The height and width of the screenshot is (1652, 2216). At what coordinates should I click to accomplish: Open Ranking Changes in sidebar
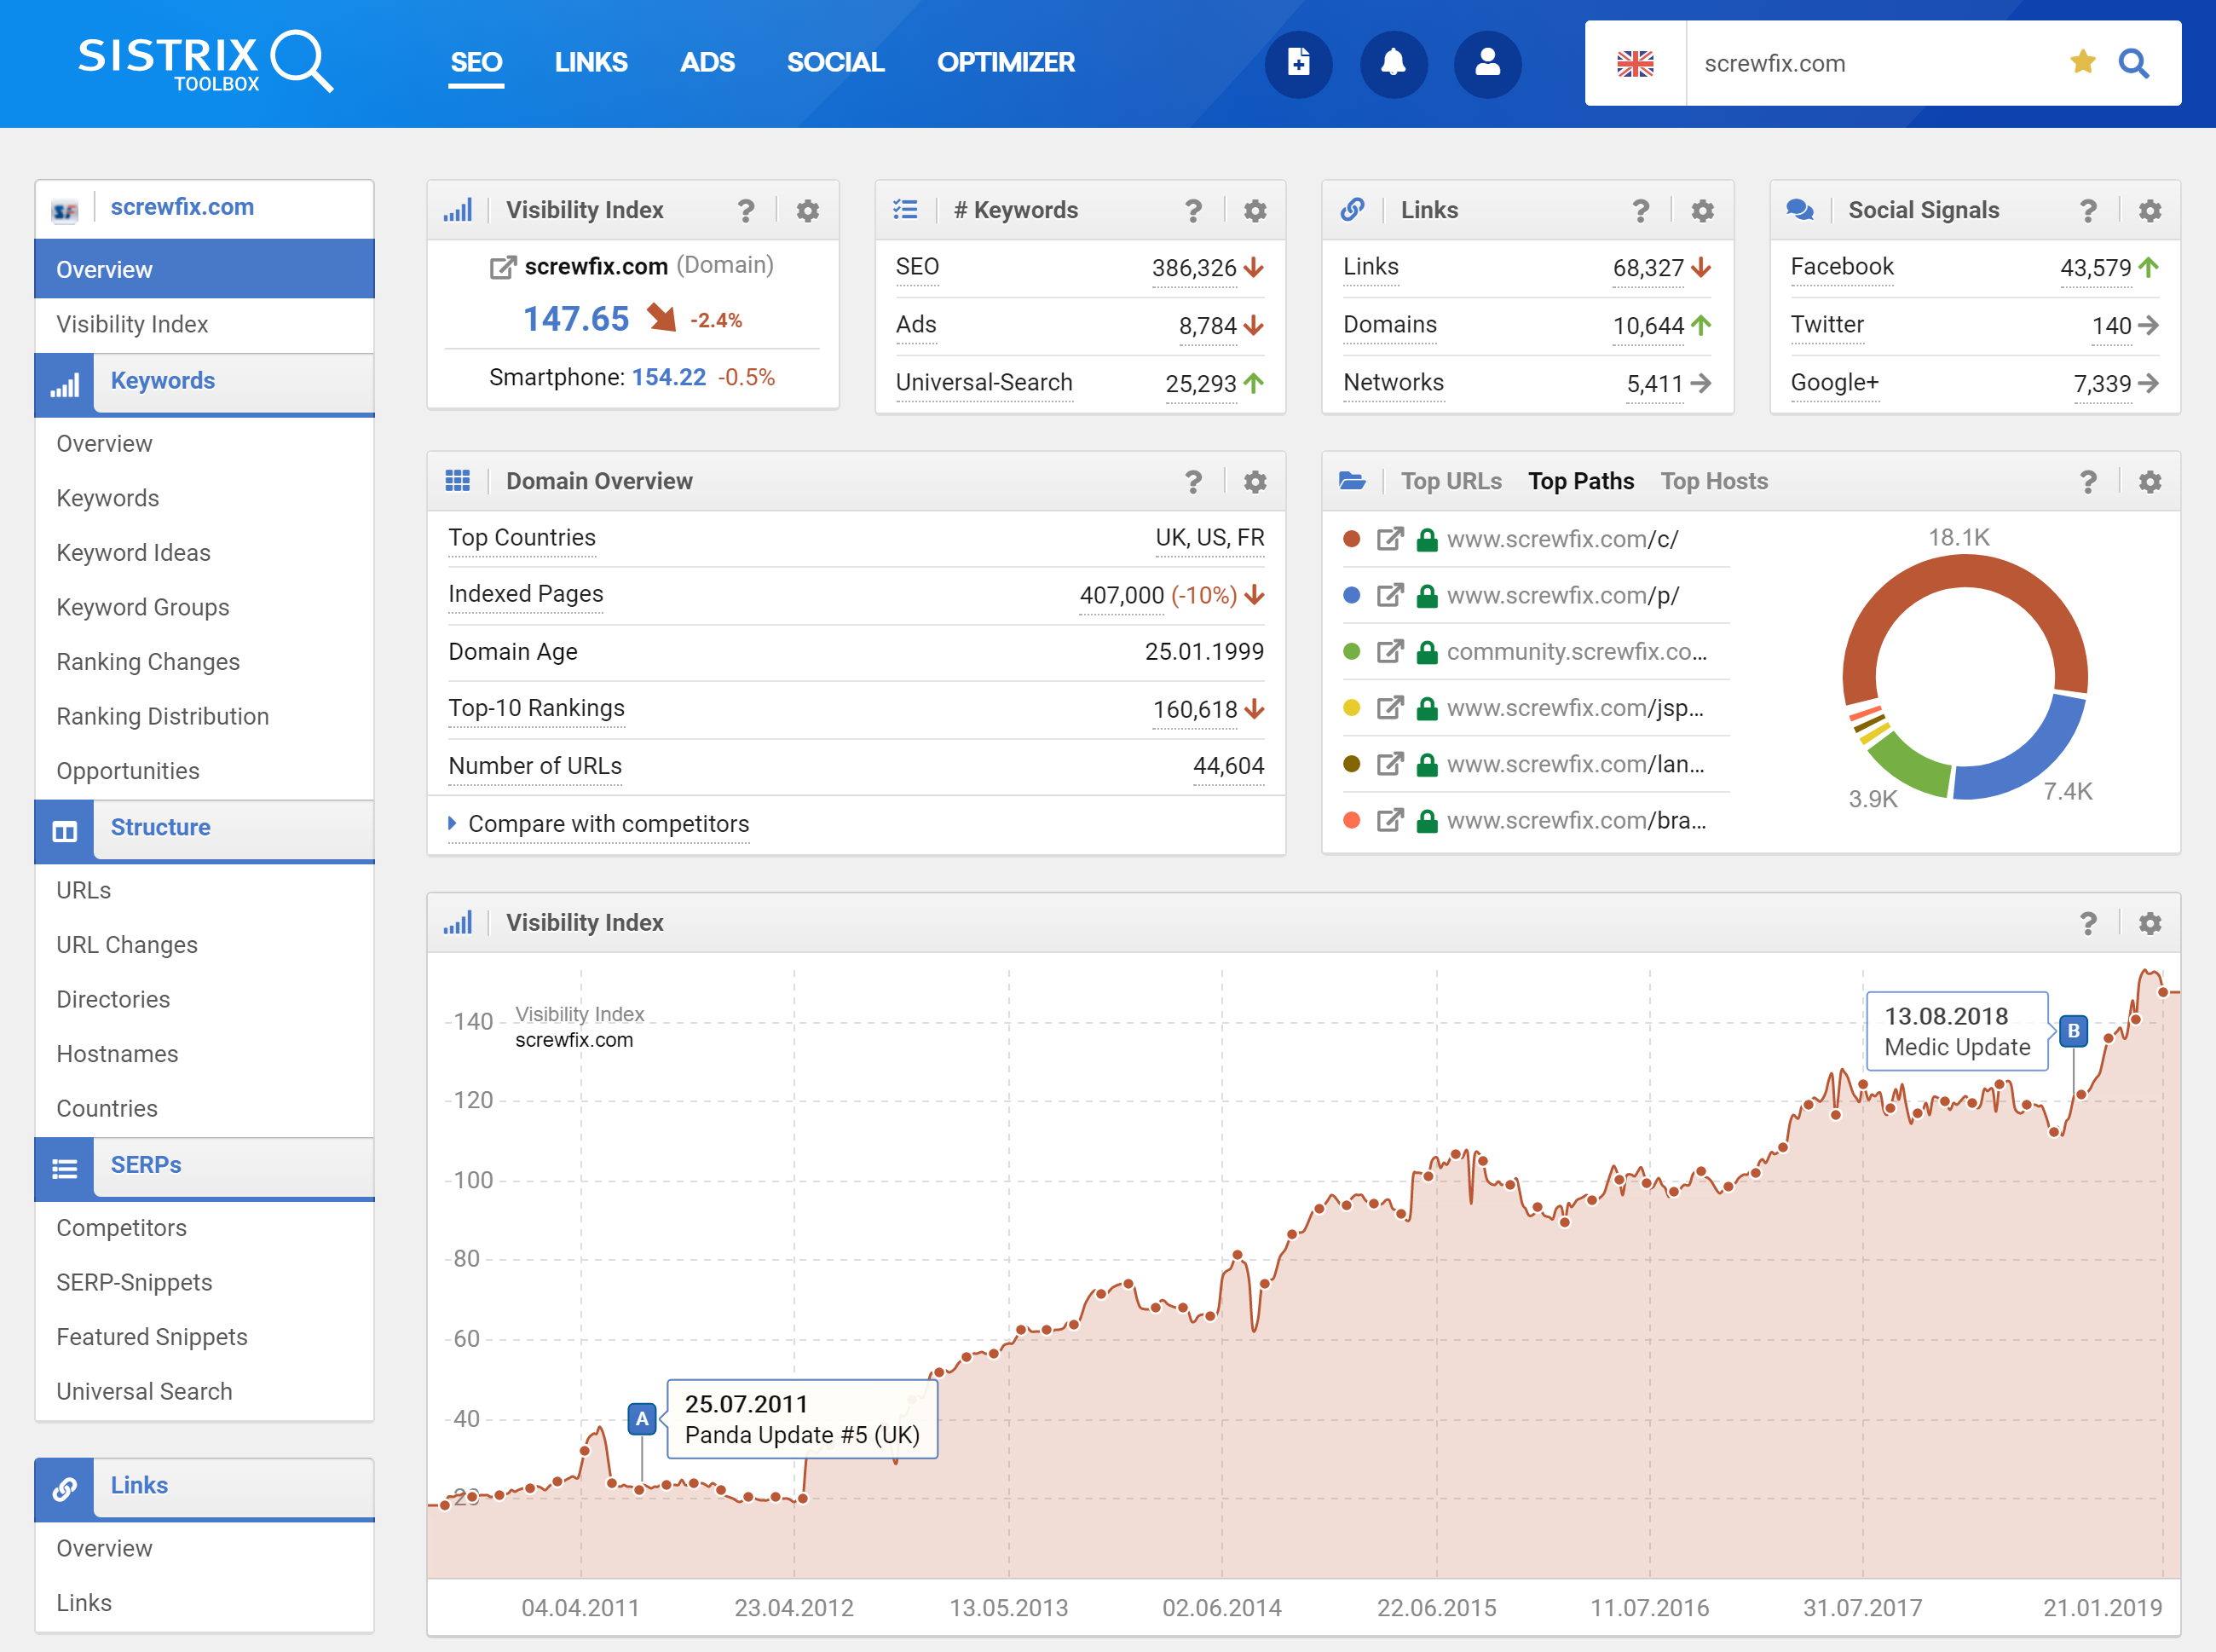(148, 662)
